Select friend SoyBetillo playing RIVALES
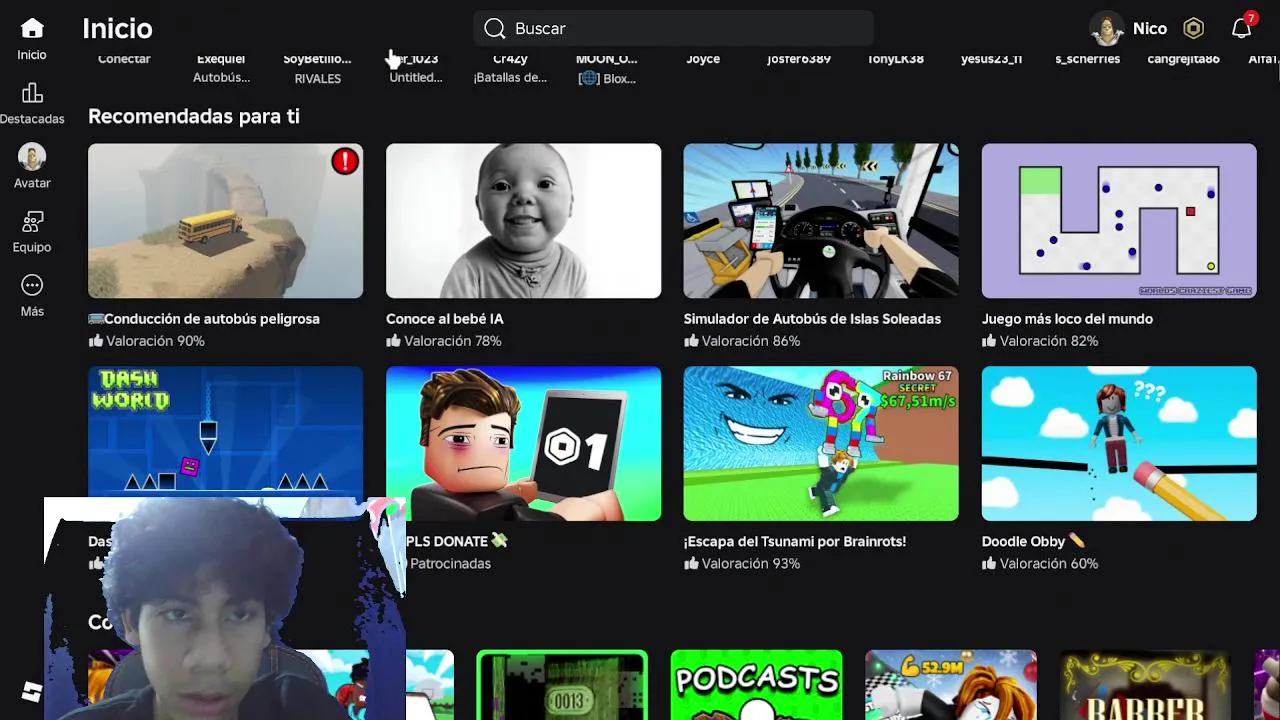1280x720 pixels. click(317, 68)
